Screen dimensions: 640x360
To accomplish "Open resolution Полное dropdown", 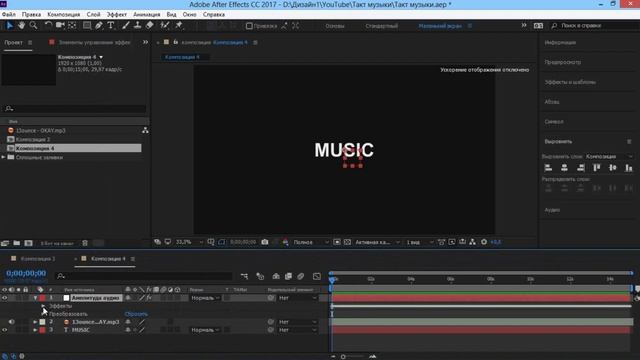I will pos(311,242).
